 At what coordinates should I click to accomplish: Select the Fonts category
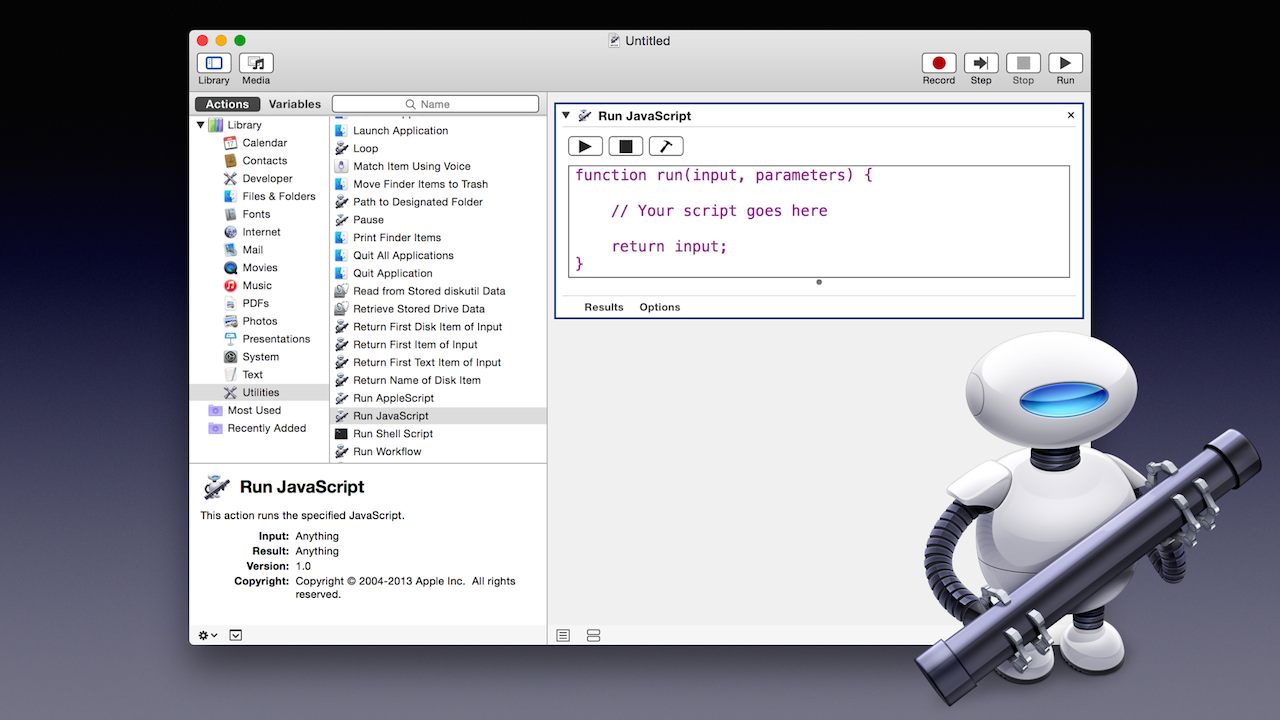256,215
